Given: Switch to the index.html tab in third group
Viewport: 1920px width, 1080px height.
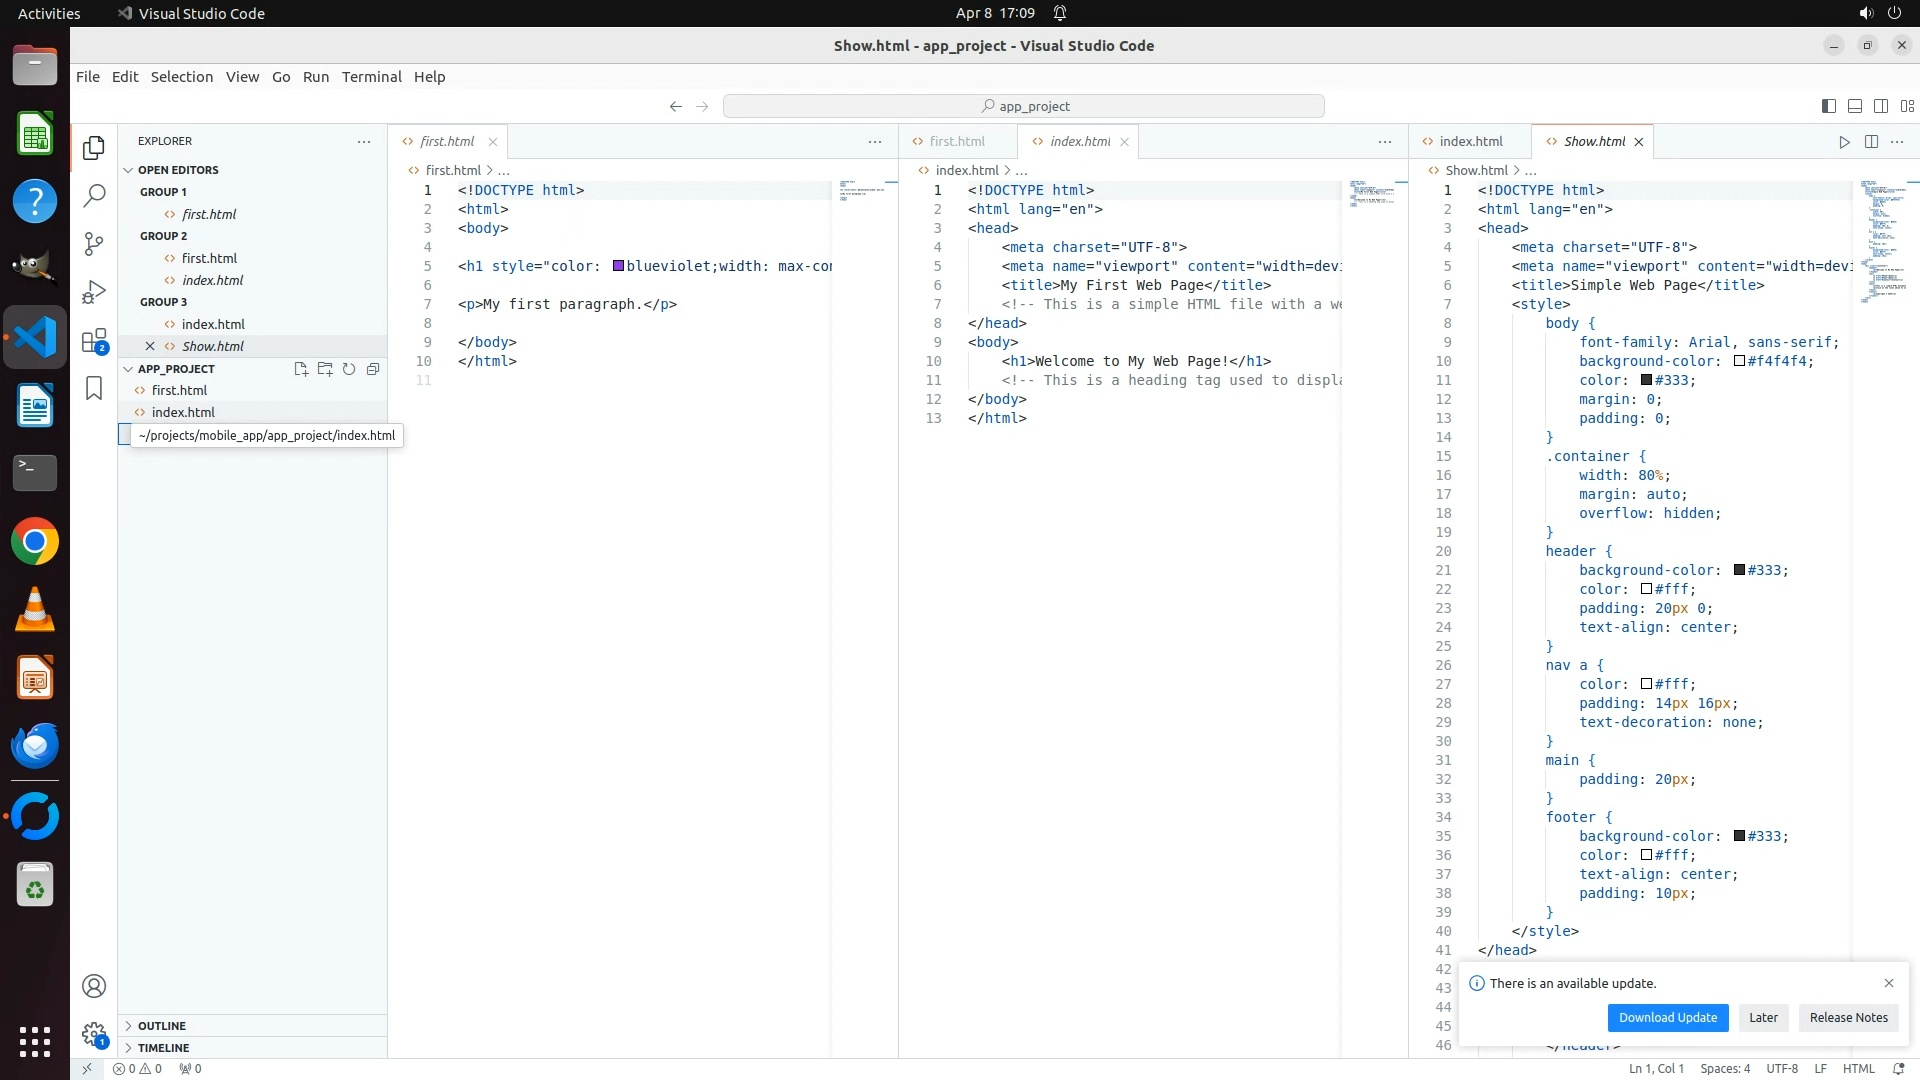Looking at the screenshot, I should click(1470, 142).
